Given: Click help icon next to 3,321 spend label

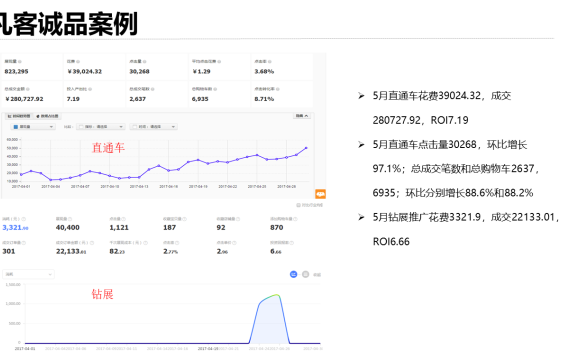Looking at the screenshot, I should pyautogui.click(x=24, y=219).
